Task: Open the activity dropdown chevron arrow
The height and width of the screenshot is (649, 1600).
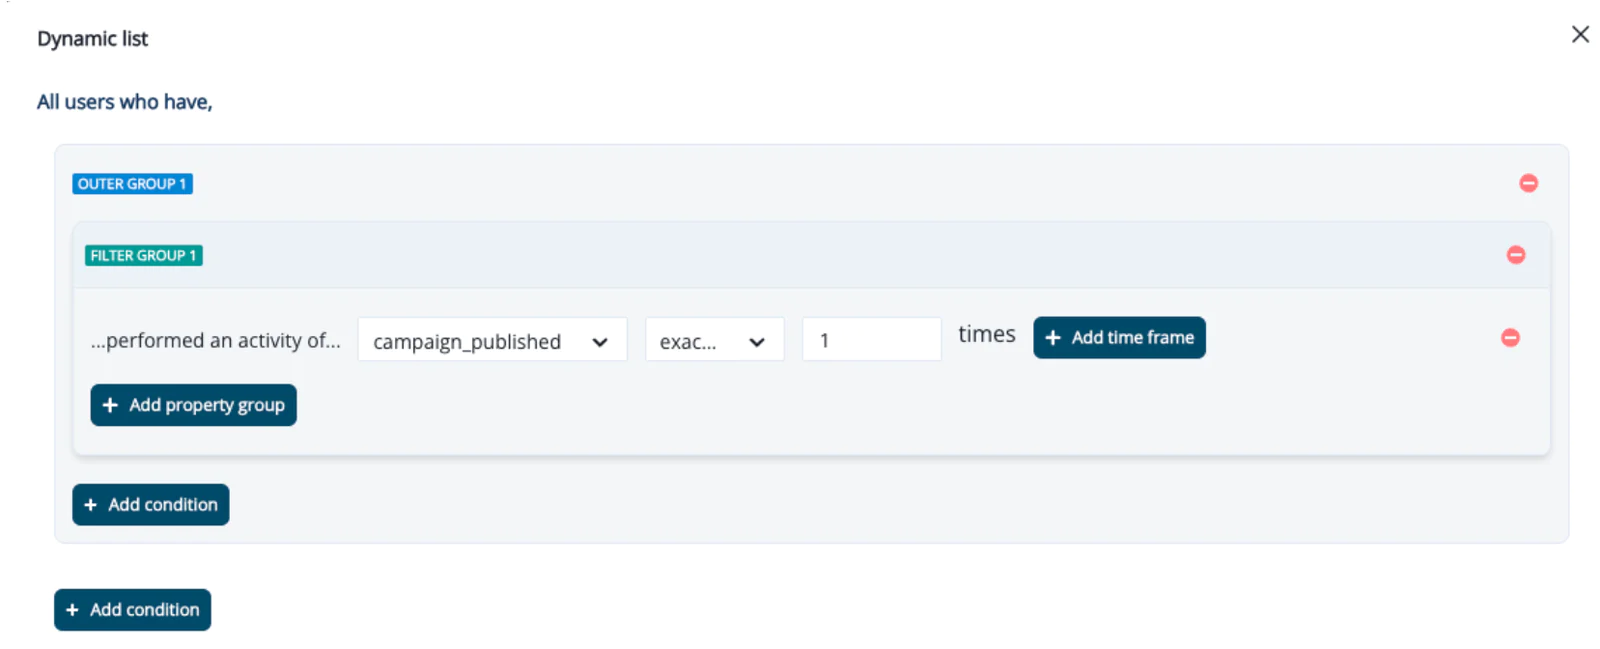Action: 601,341
